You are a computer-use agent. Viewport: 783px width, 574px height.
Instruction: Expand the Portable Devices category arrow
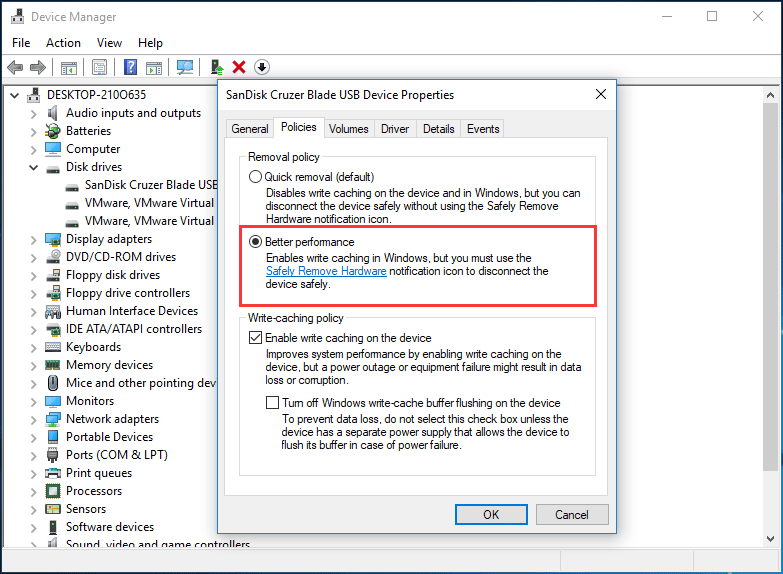coord(33,438)
